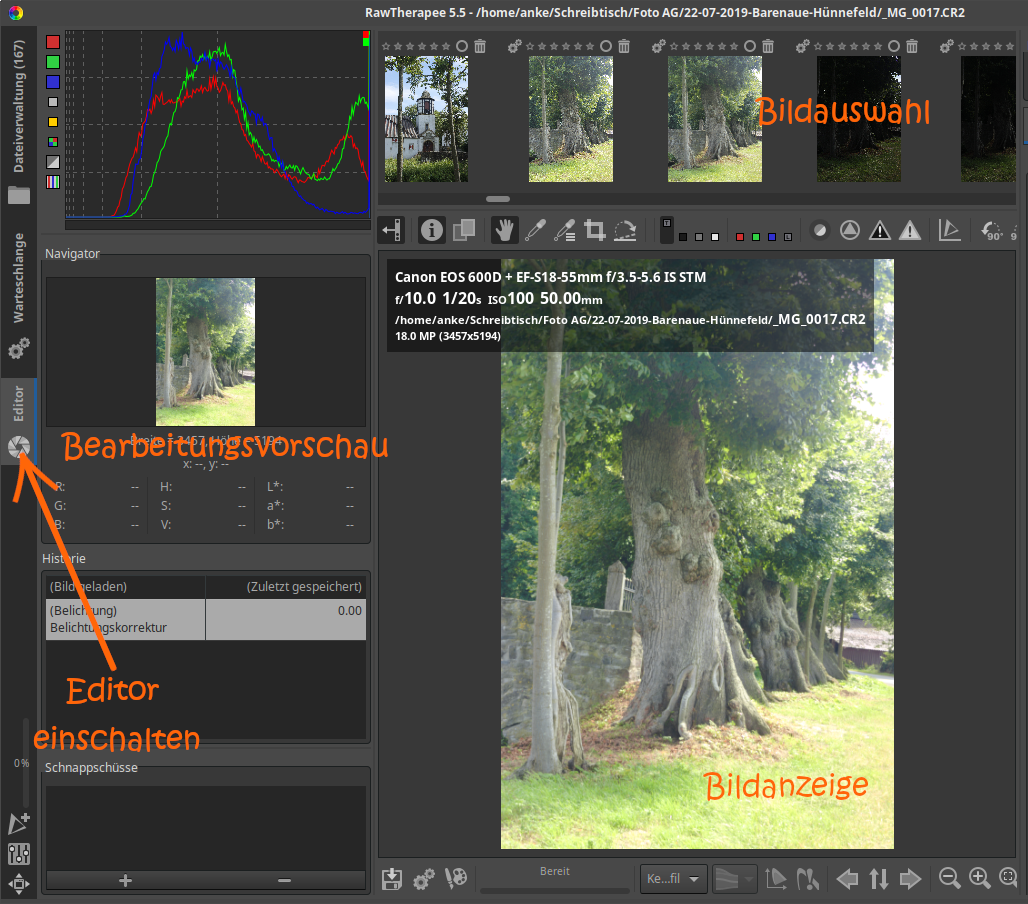The image size is (1028, 904).
Task: Zoom out of the image preview
Action: point(949,879)
